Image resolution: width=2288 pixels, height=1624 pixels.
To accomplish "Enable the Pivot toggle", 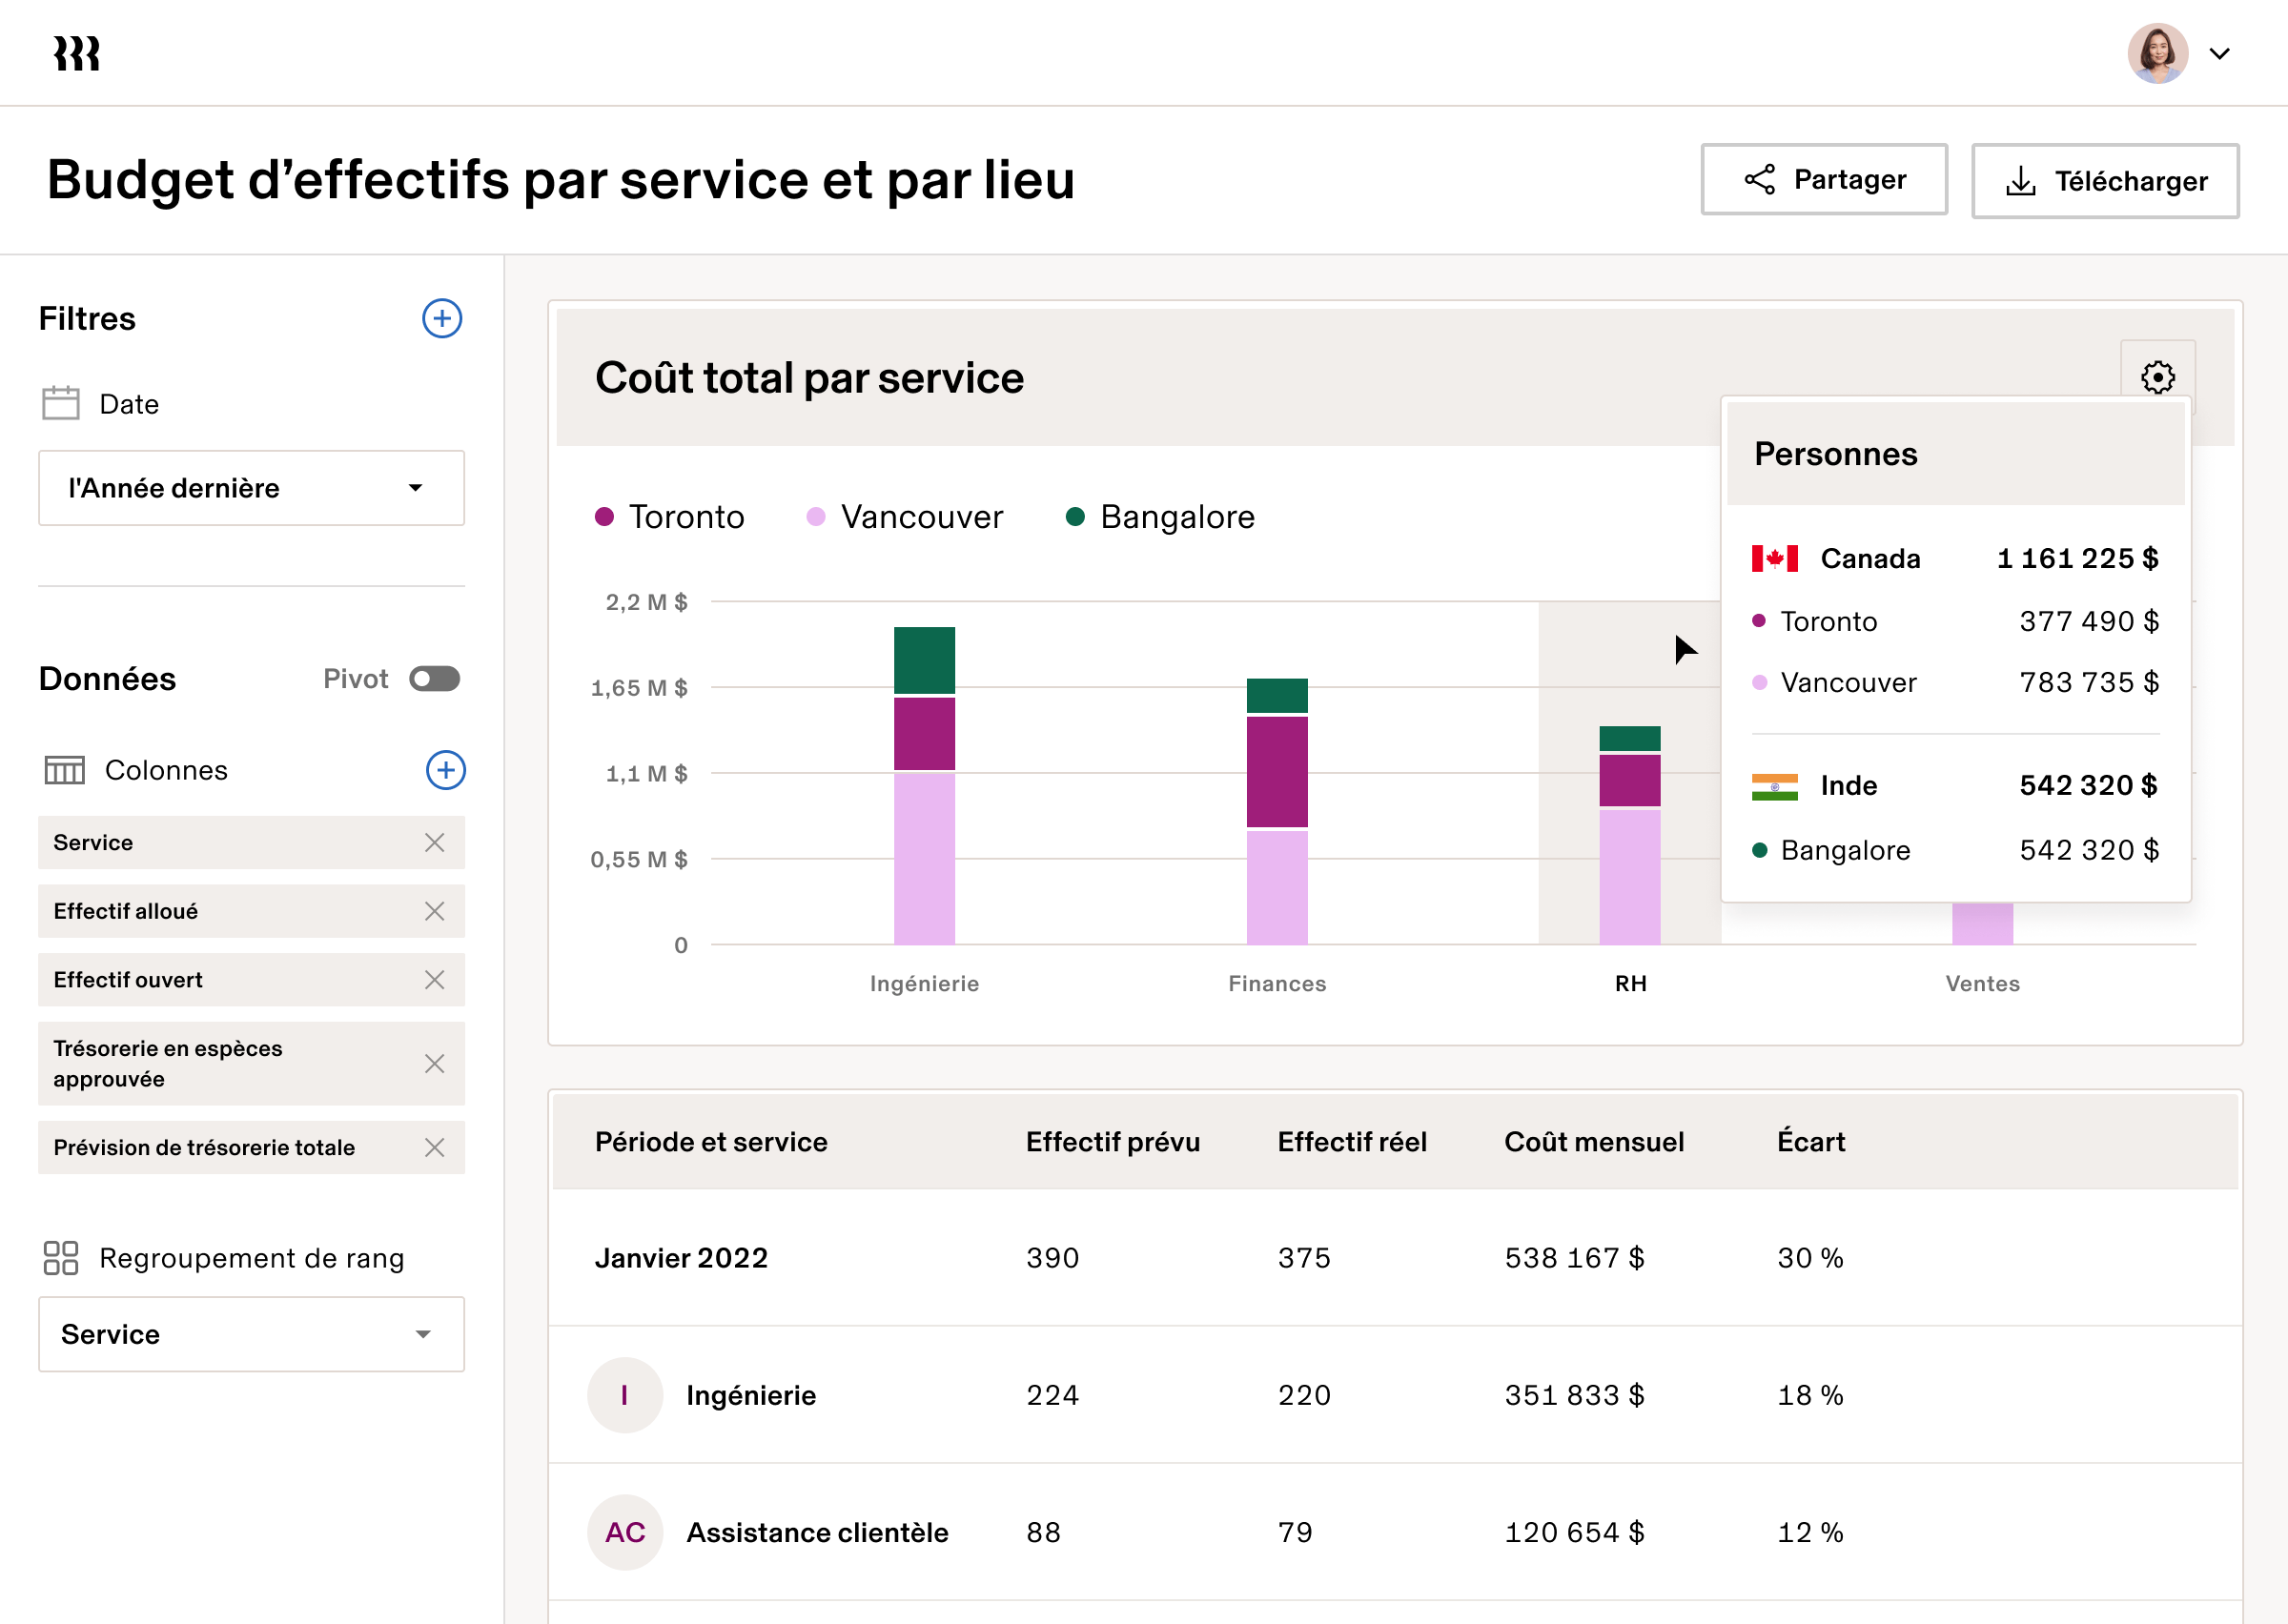I will tap(435, 678).
